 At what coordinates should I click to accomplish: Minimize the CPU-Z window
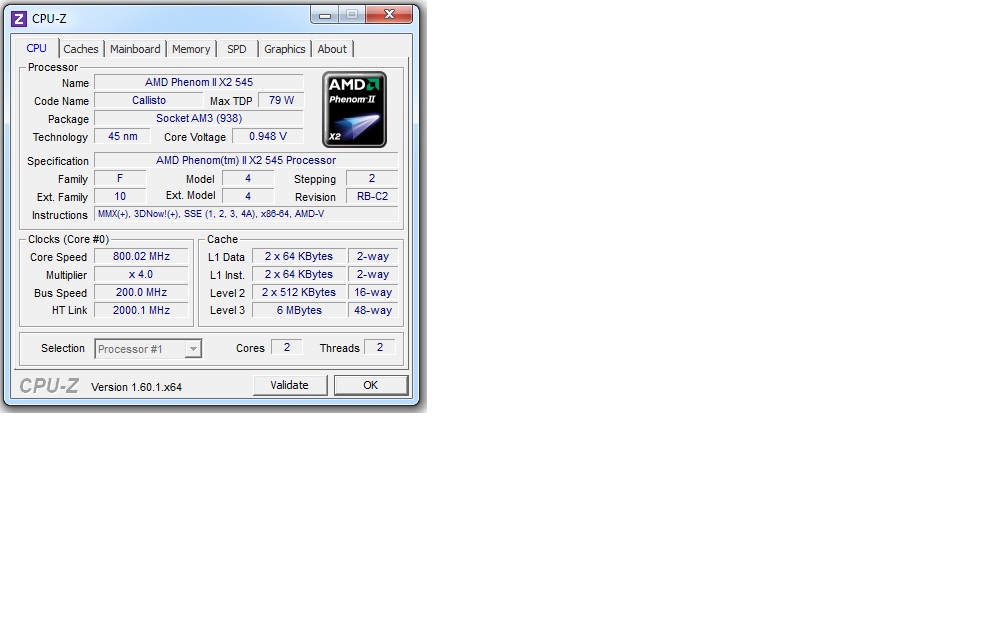325,14
